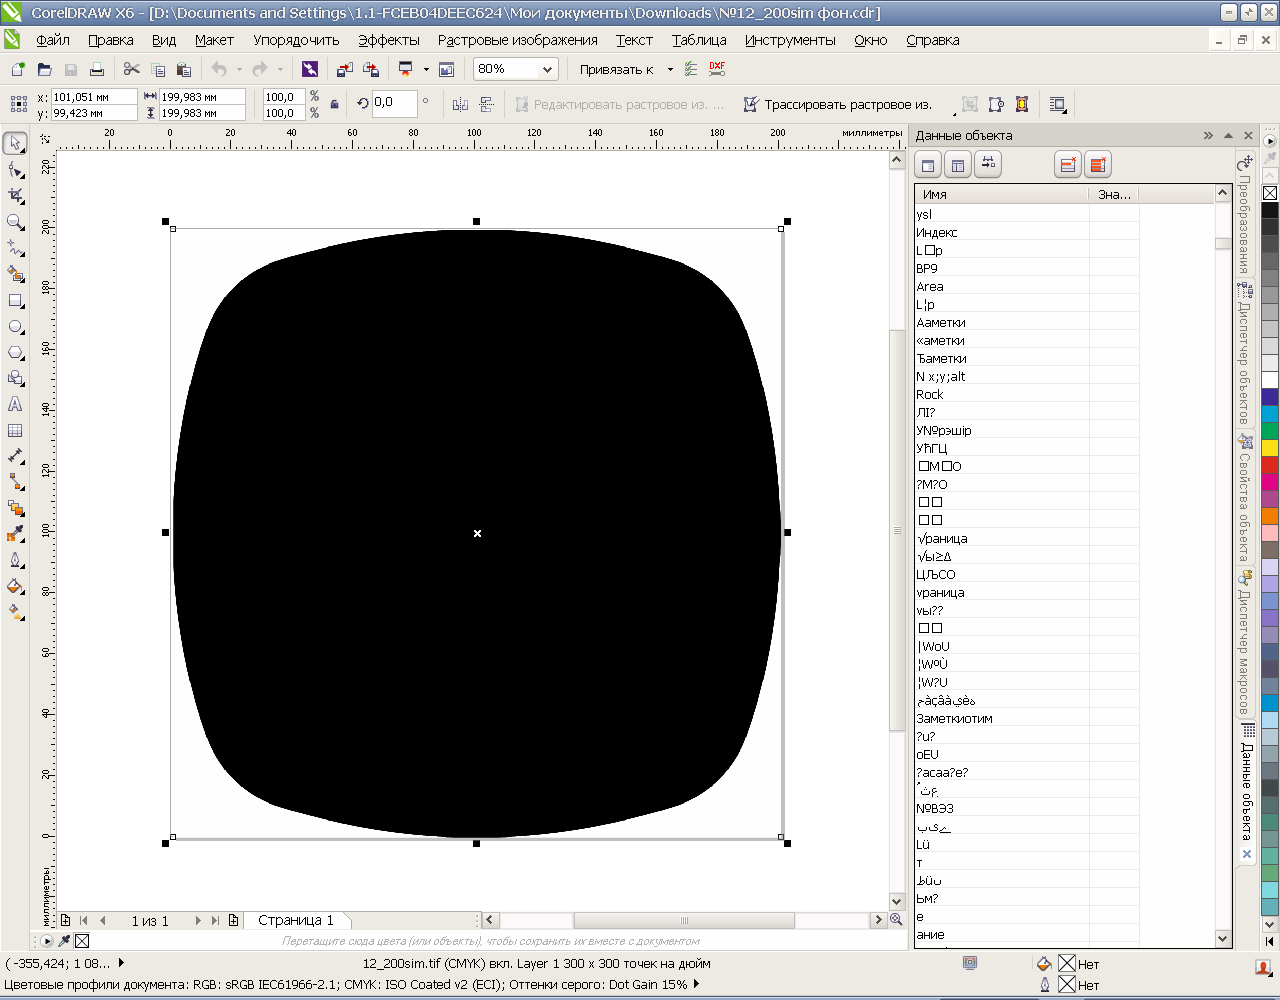Screen dimensions: 1280x1000
Task: Open Диспетчер объектов docker tab
Action: 1245,355
